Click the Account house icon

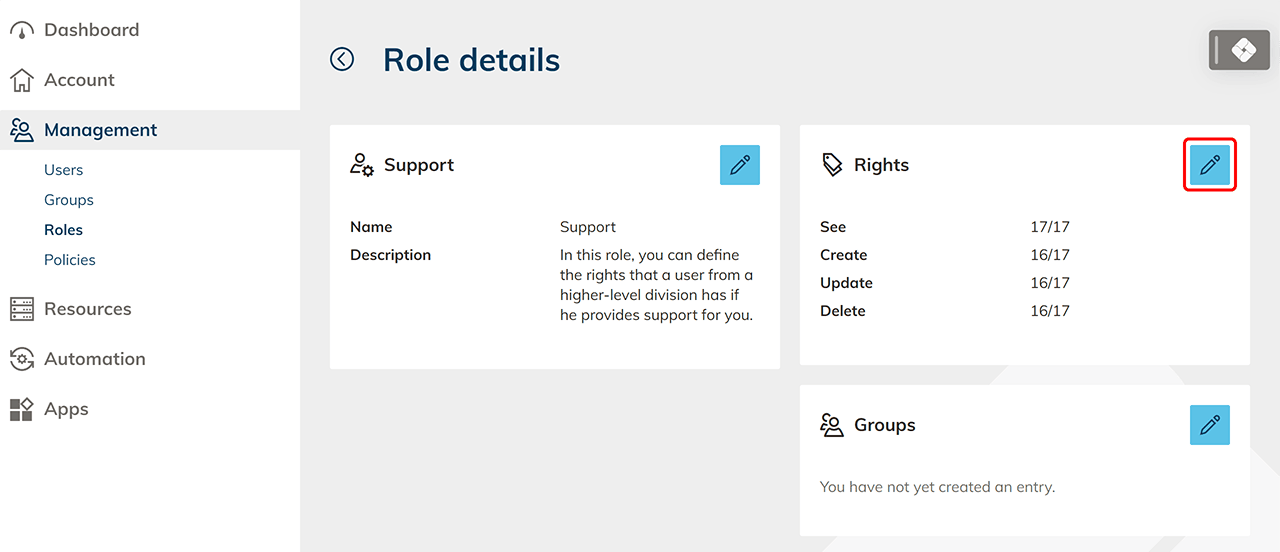coord(22,80)
